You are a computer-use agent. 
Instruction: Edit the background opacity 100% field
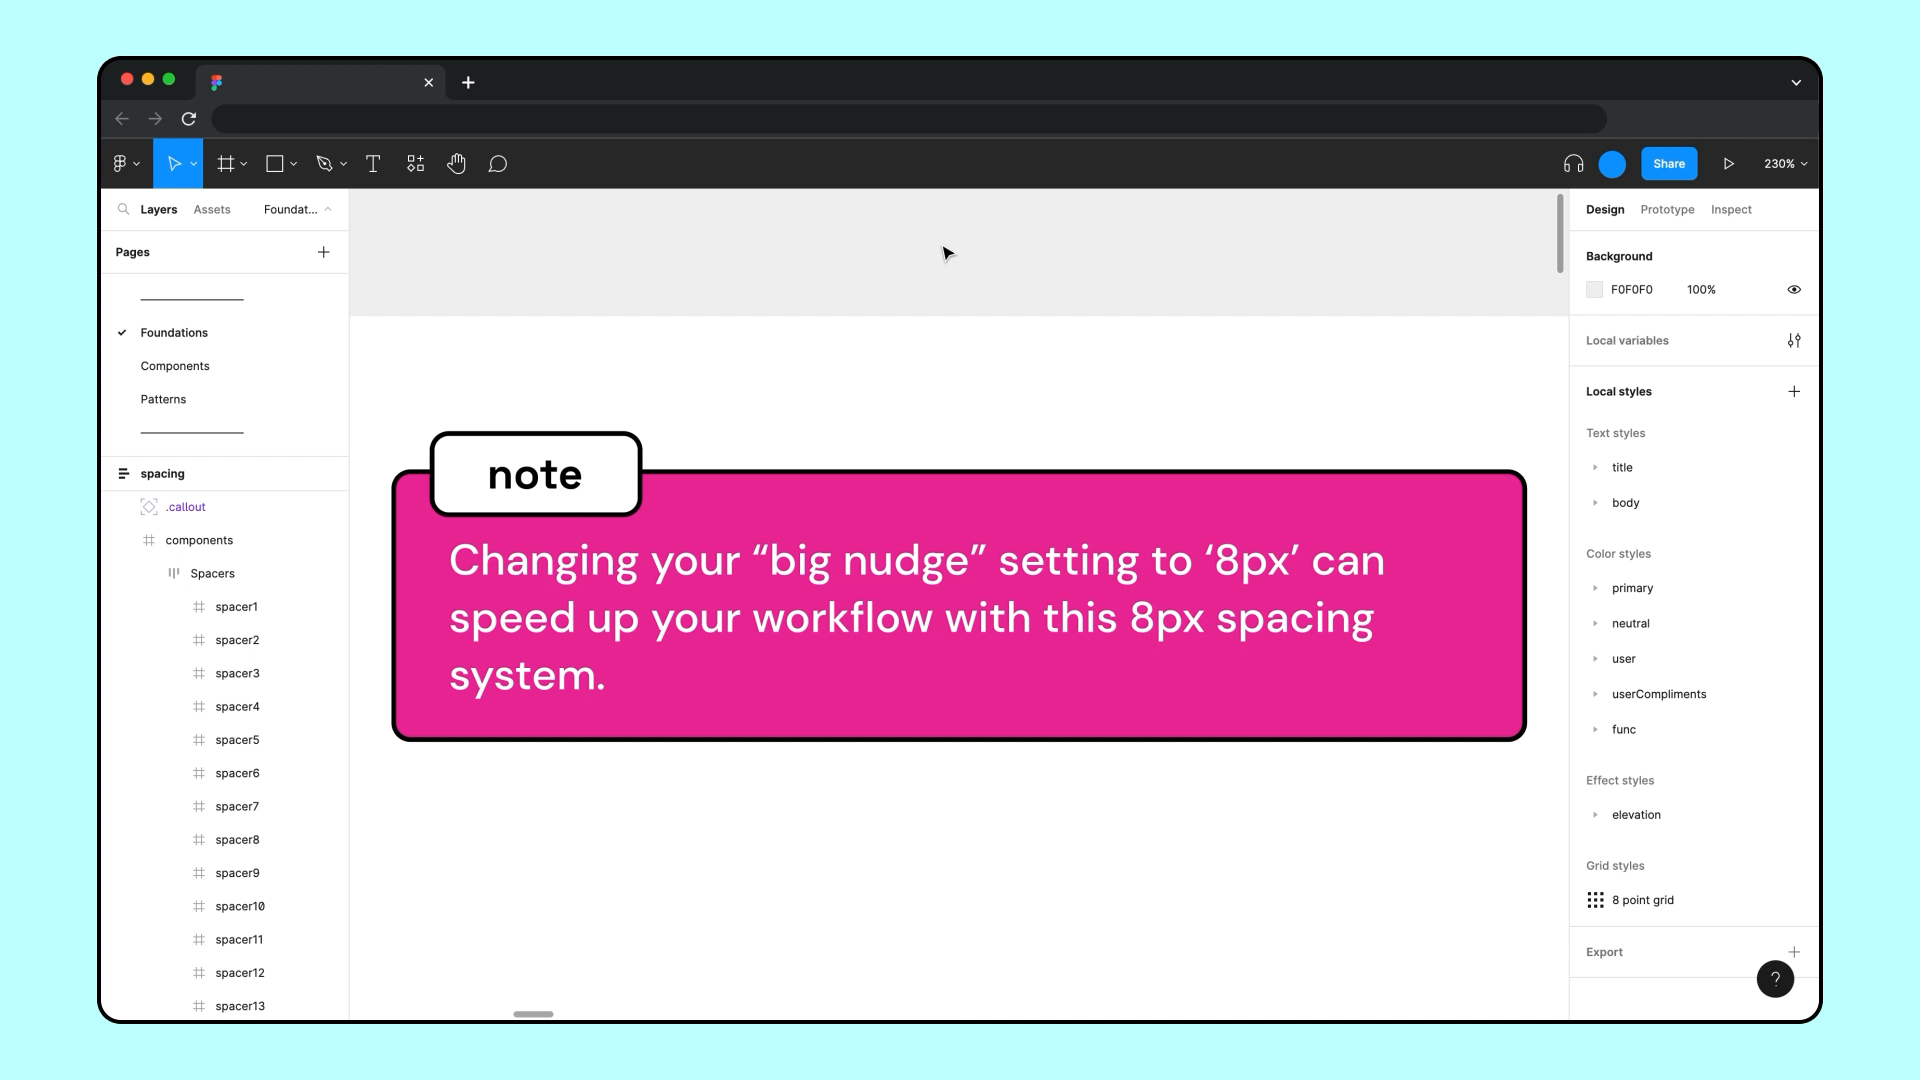[x=1701, y=290]
